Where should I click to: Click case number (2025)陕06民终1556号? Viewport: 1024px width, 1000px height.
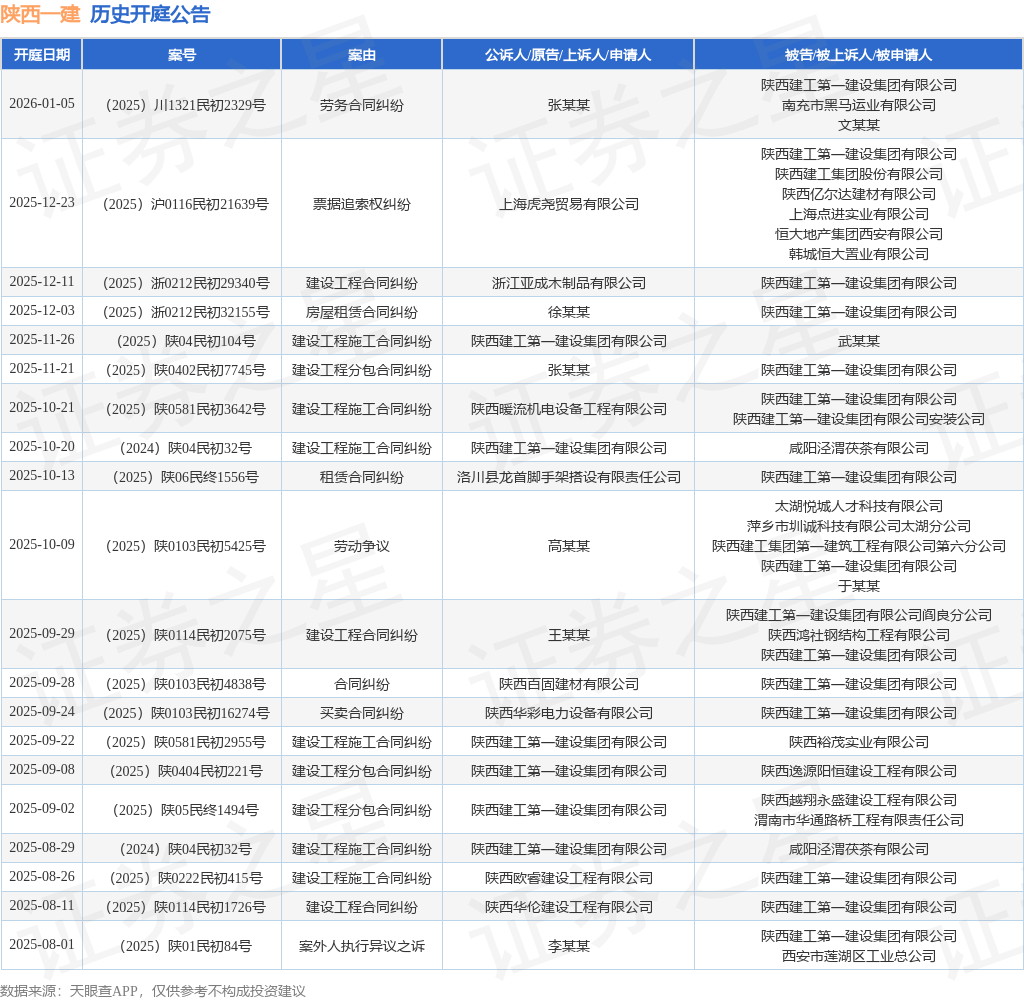pos(185,477)
